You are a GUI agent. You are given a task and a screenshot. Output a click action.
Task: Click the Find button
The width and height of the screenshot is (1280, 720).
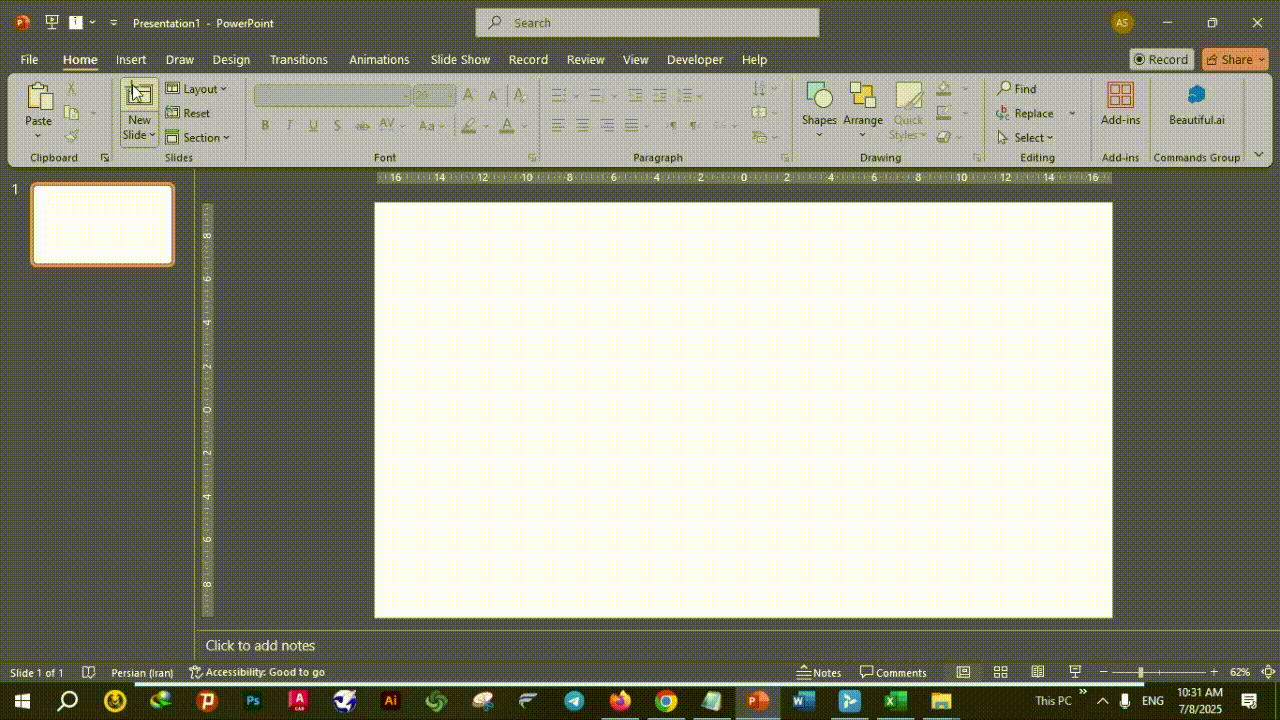point(1017,89)
